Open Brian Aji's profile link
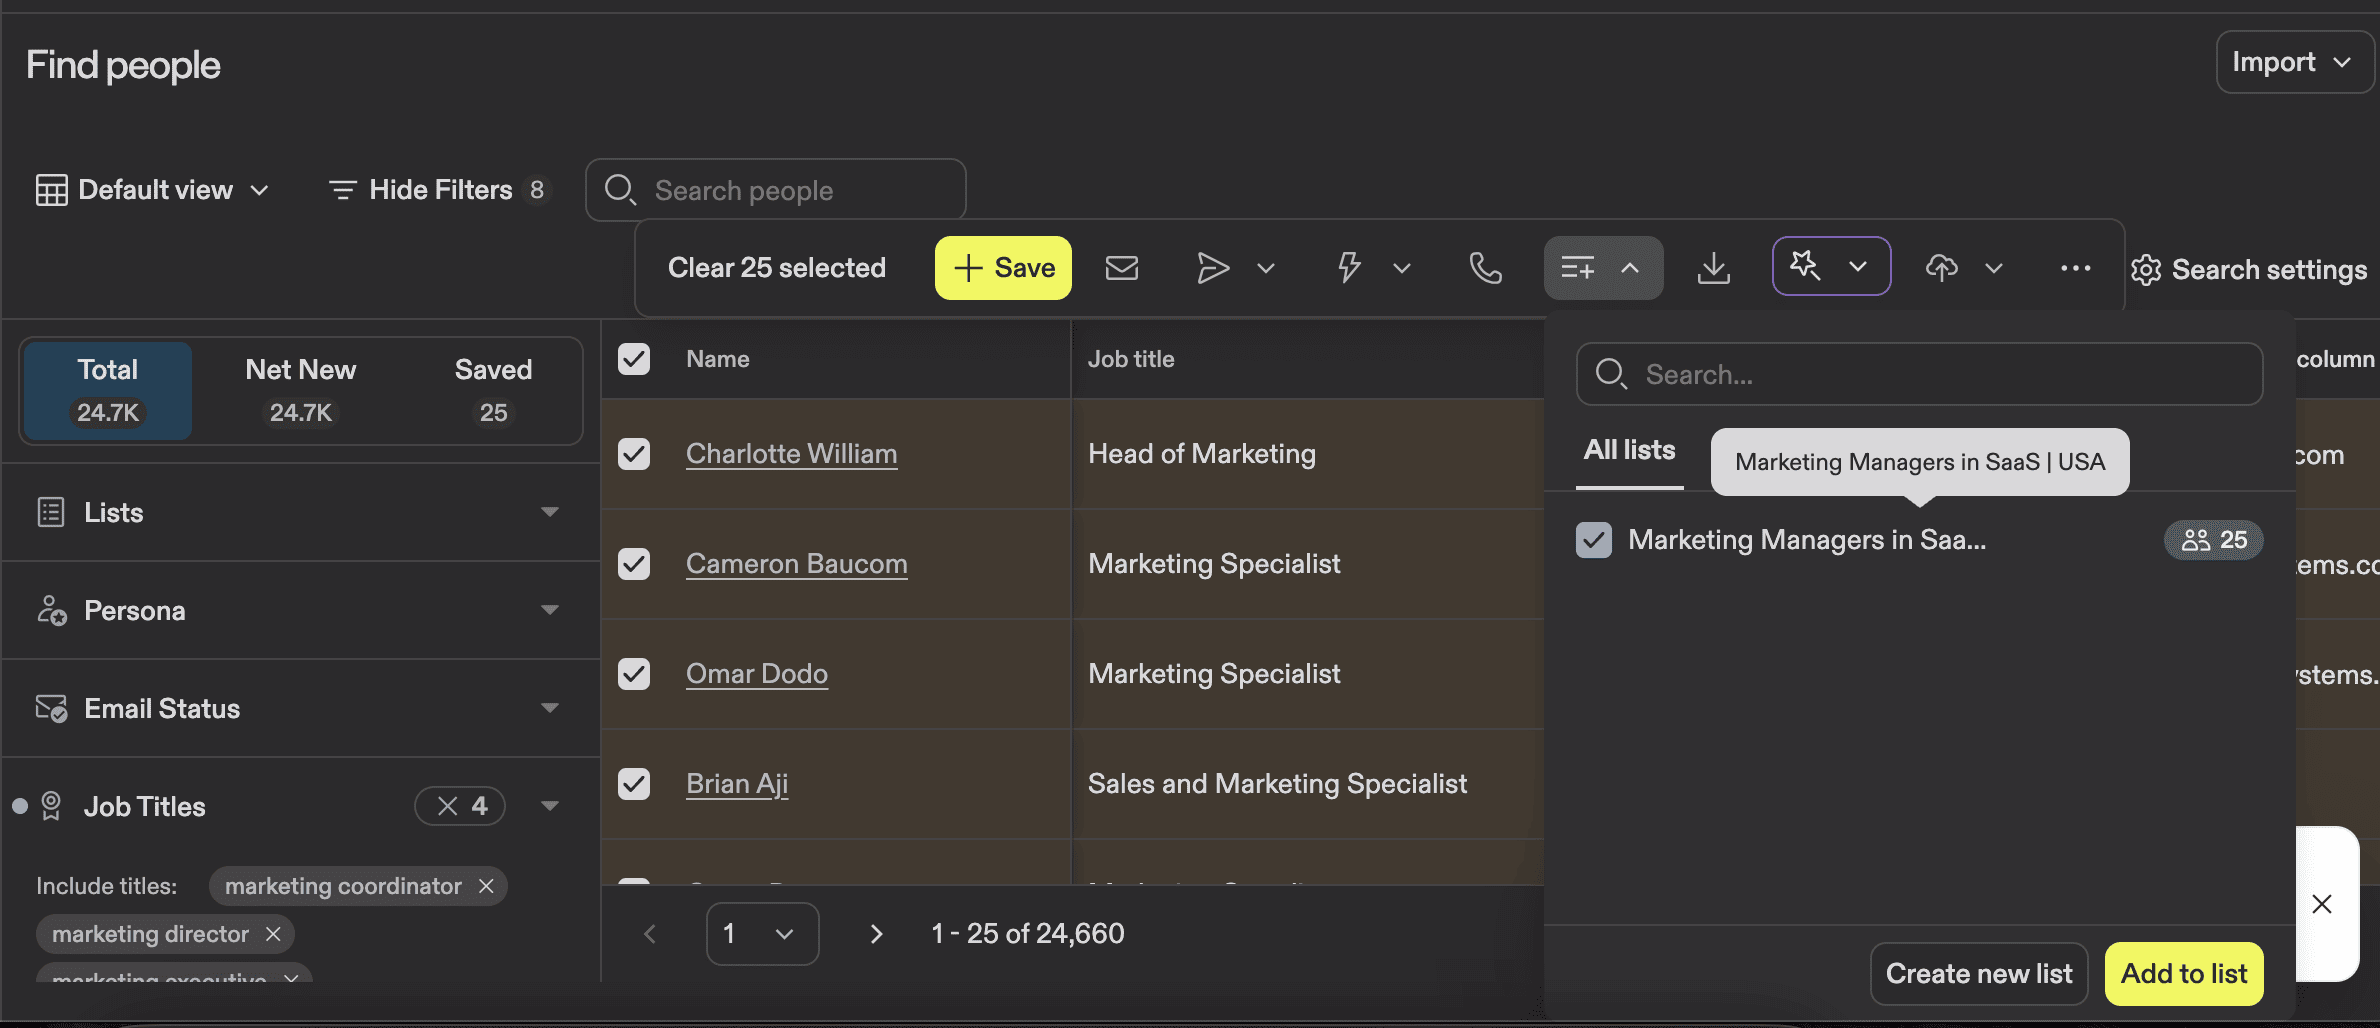The height and width of the screenshot is (1028, 2380). pos(737,784)
